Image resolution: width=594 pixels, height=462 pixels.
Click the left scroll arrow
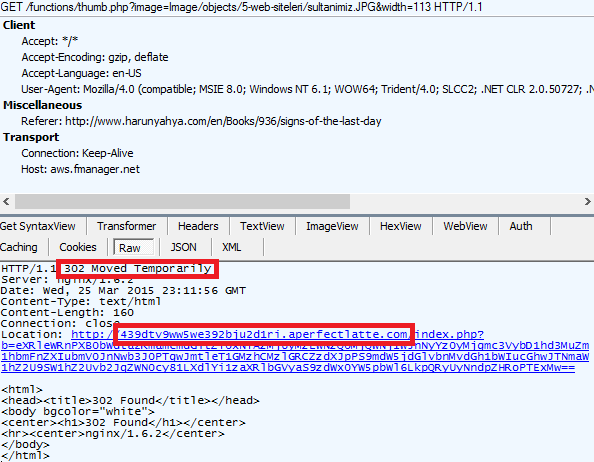coord(6,201)
